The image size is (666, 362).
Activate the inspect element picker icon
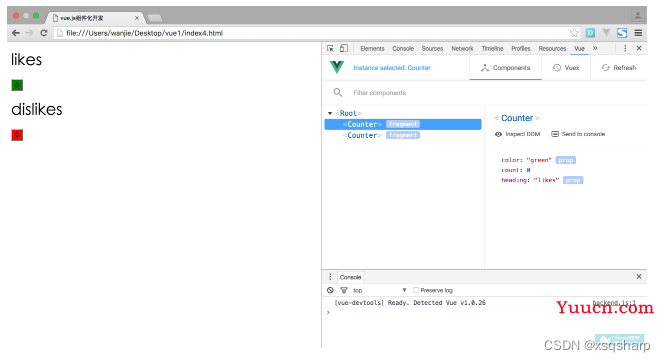(x=330, y=48)
